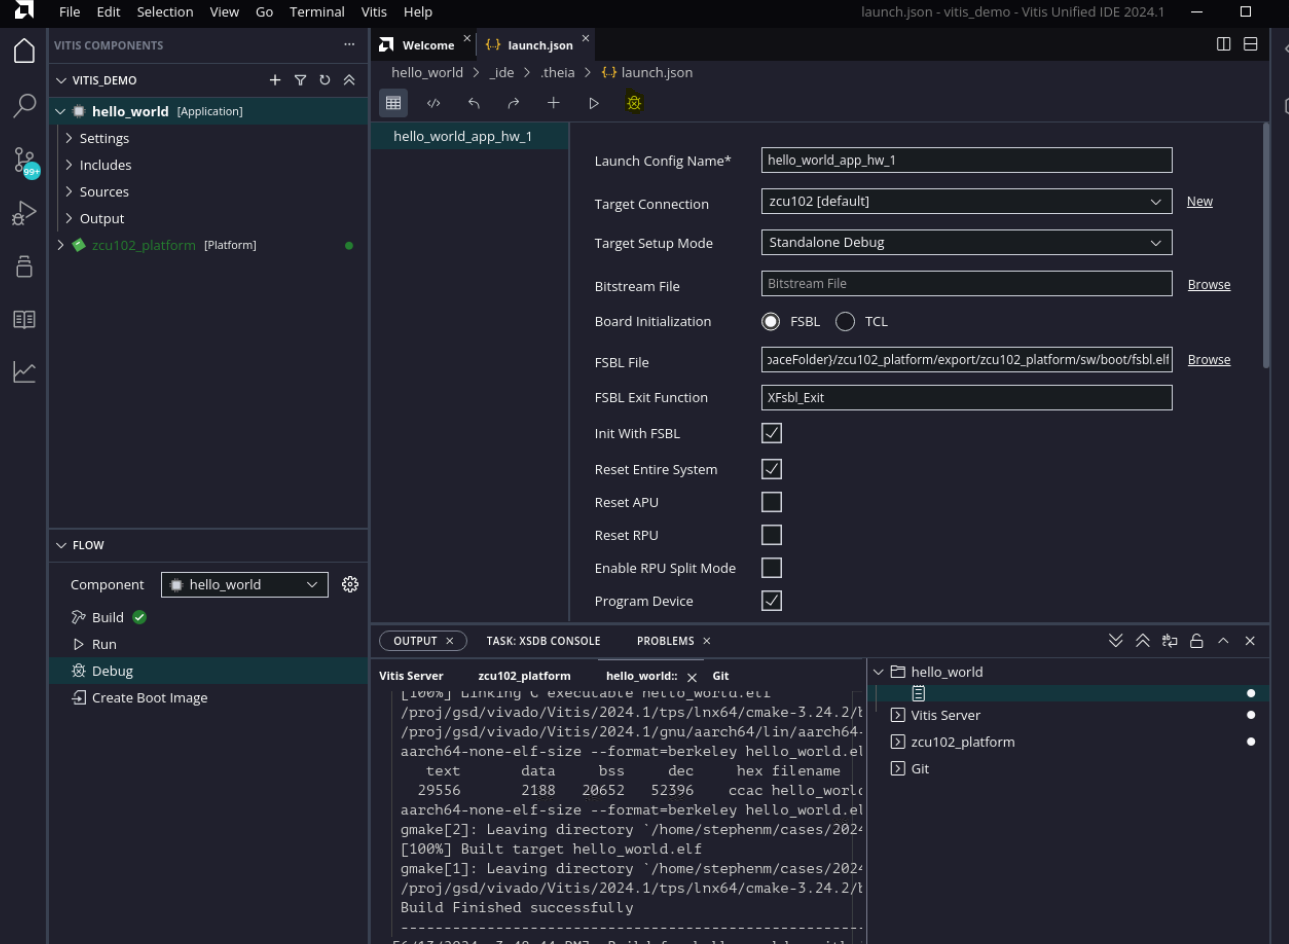Image resolution: width=1289 pixels, height=944 pixels.
Task: Enable the Reset APU checkbox
Action: pos(772,502)
